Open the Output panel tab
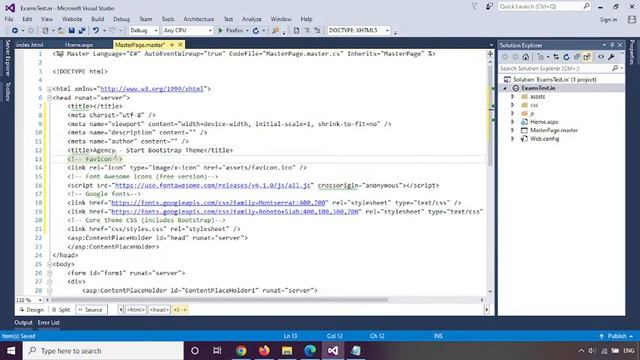 tap(23, 322)
